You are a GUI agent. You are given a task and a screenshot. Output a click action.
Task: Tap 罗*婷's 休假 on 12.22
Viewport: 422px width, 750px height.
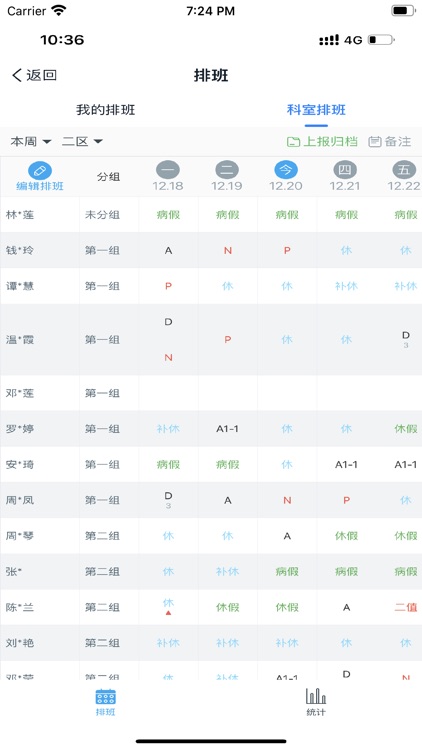click(406, 429)
